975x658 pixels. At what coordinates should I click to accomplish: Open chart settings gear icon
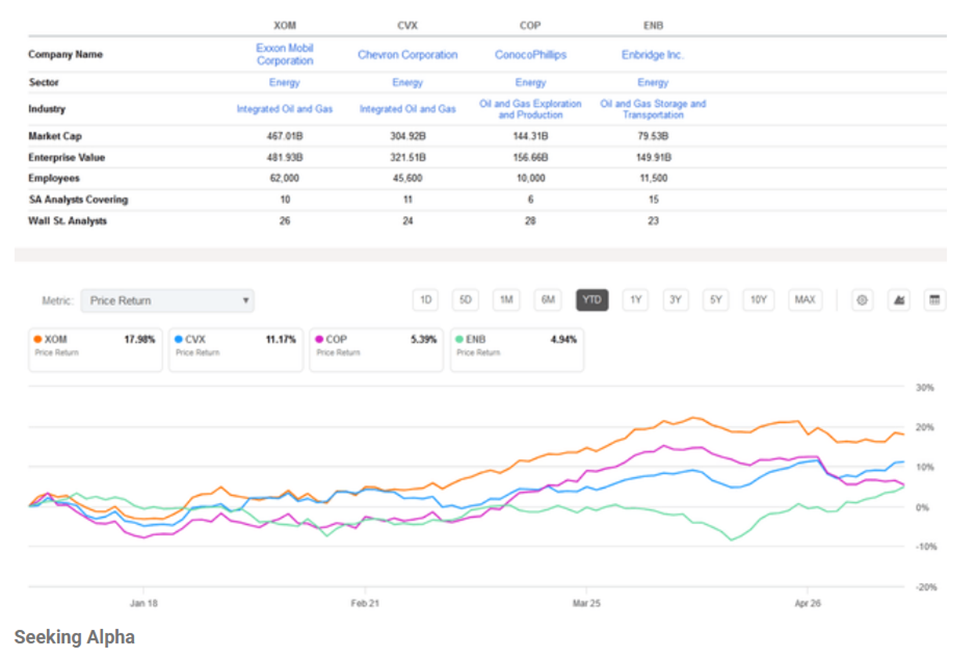[862, 300]
